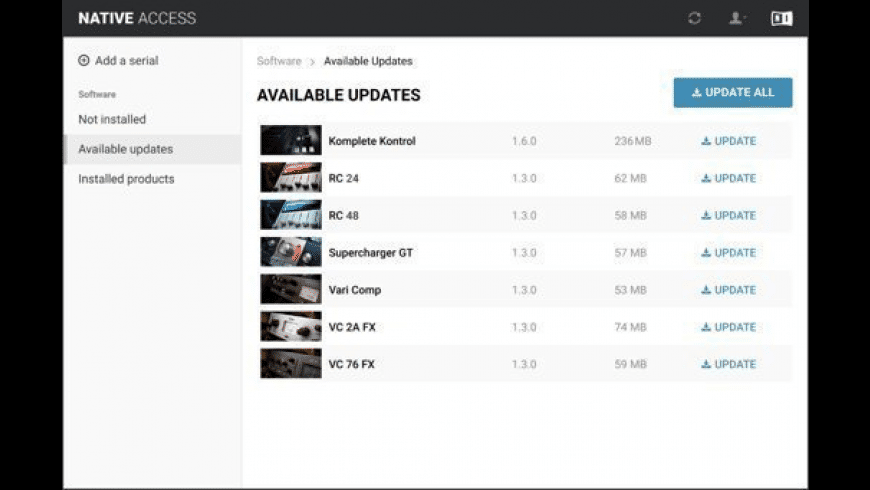Image resolution: width=870 pixels, height=490 pixels.
Task: Update Supercharger GT
Action: coord(729,252)
